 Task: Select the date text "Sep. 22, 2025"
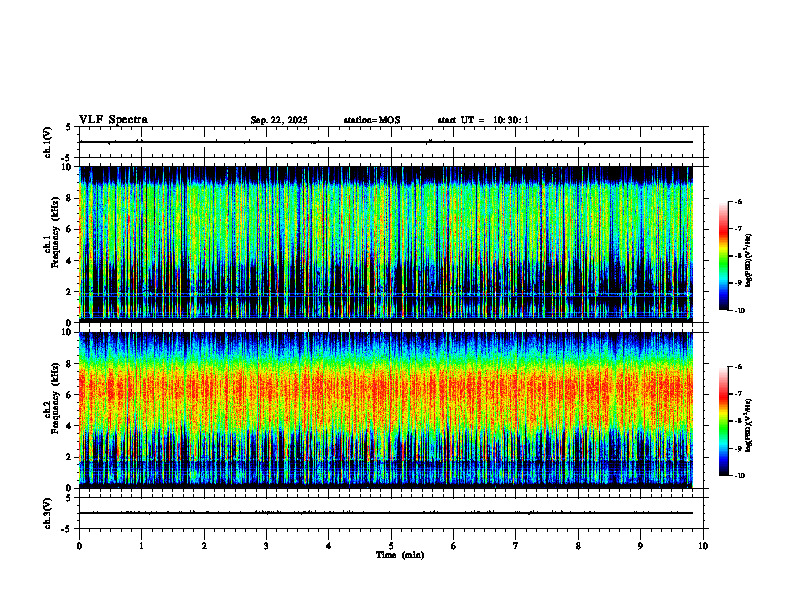[x=279, y=120]
